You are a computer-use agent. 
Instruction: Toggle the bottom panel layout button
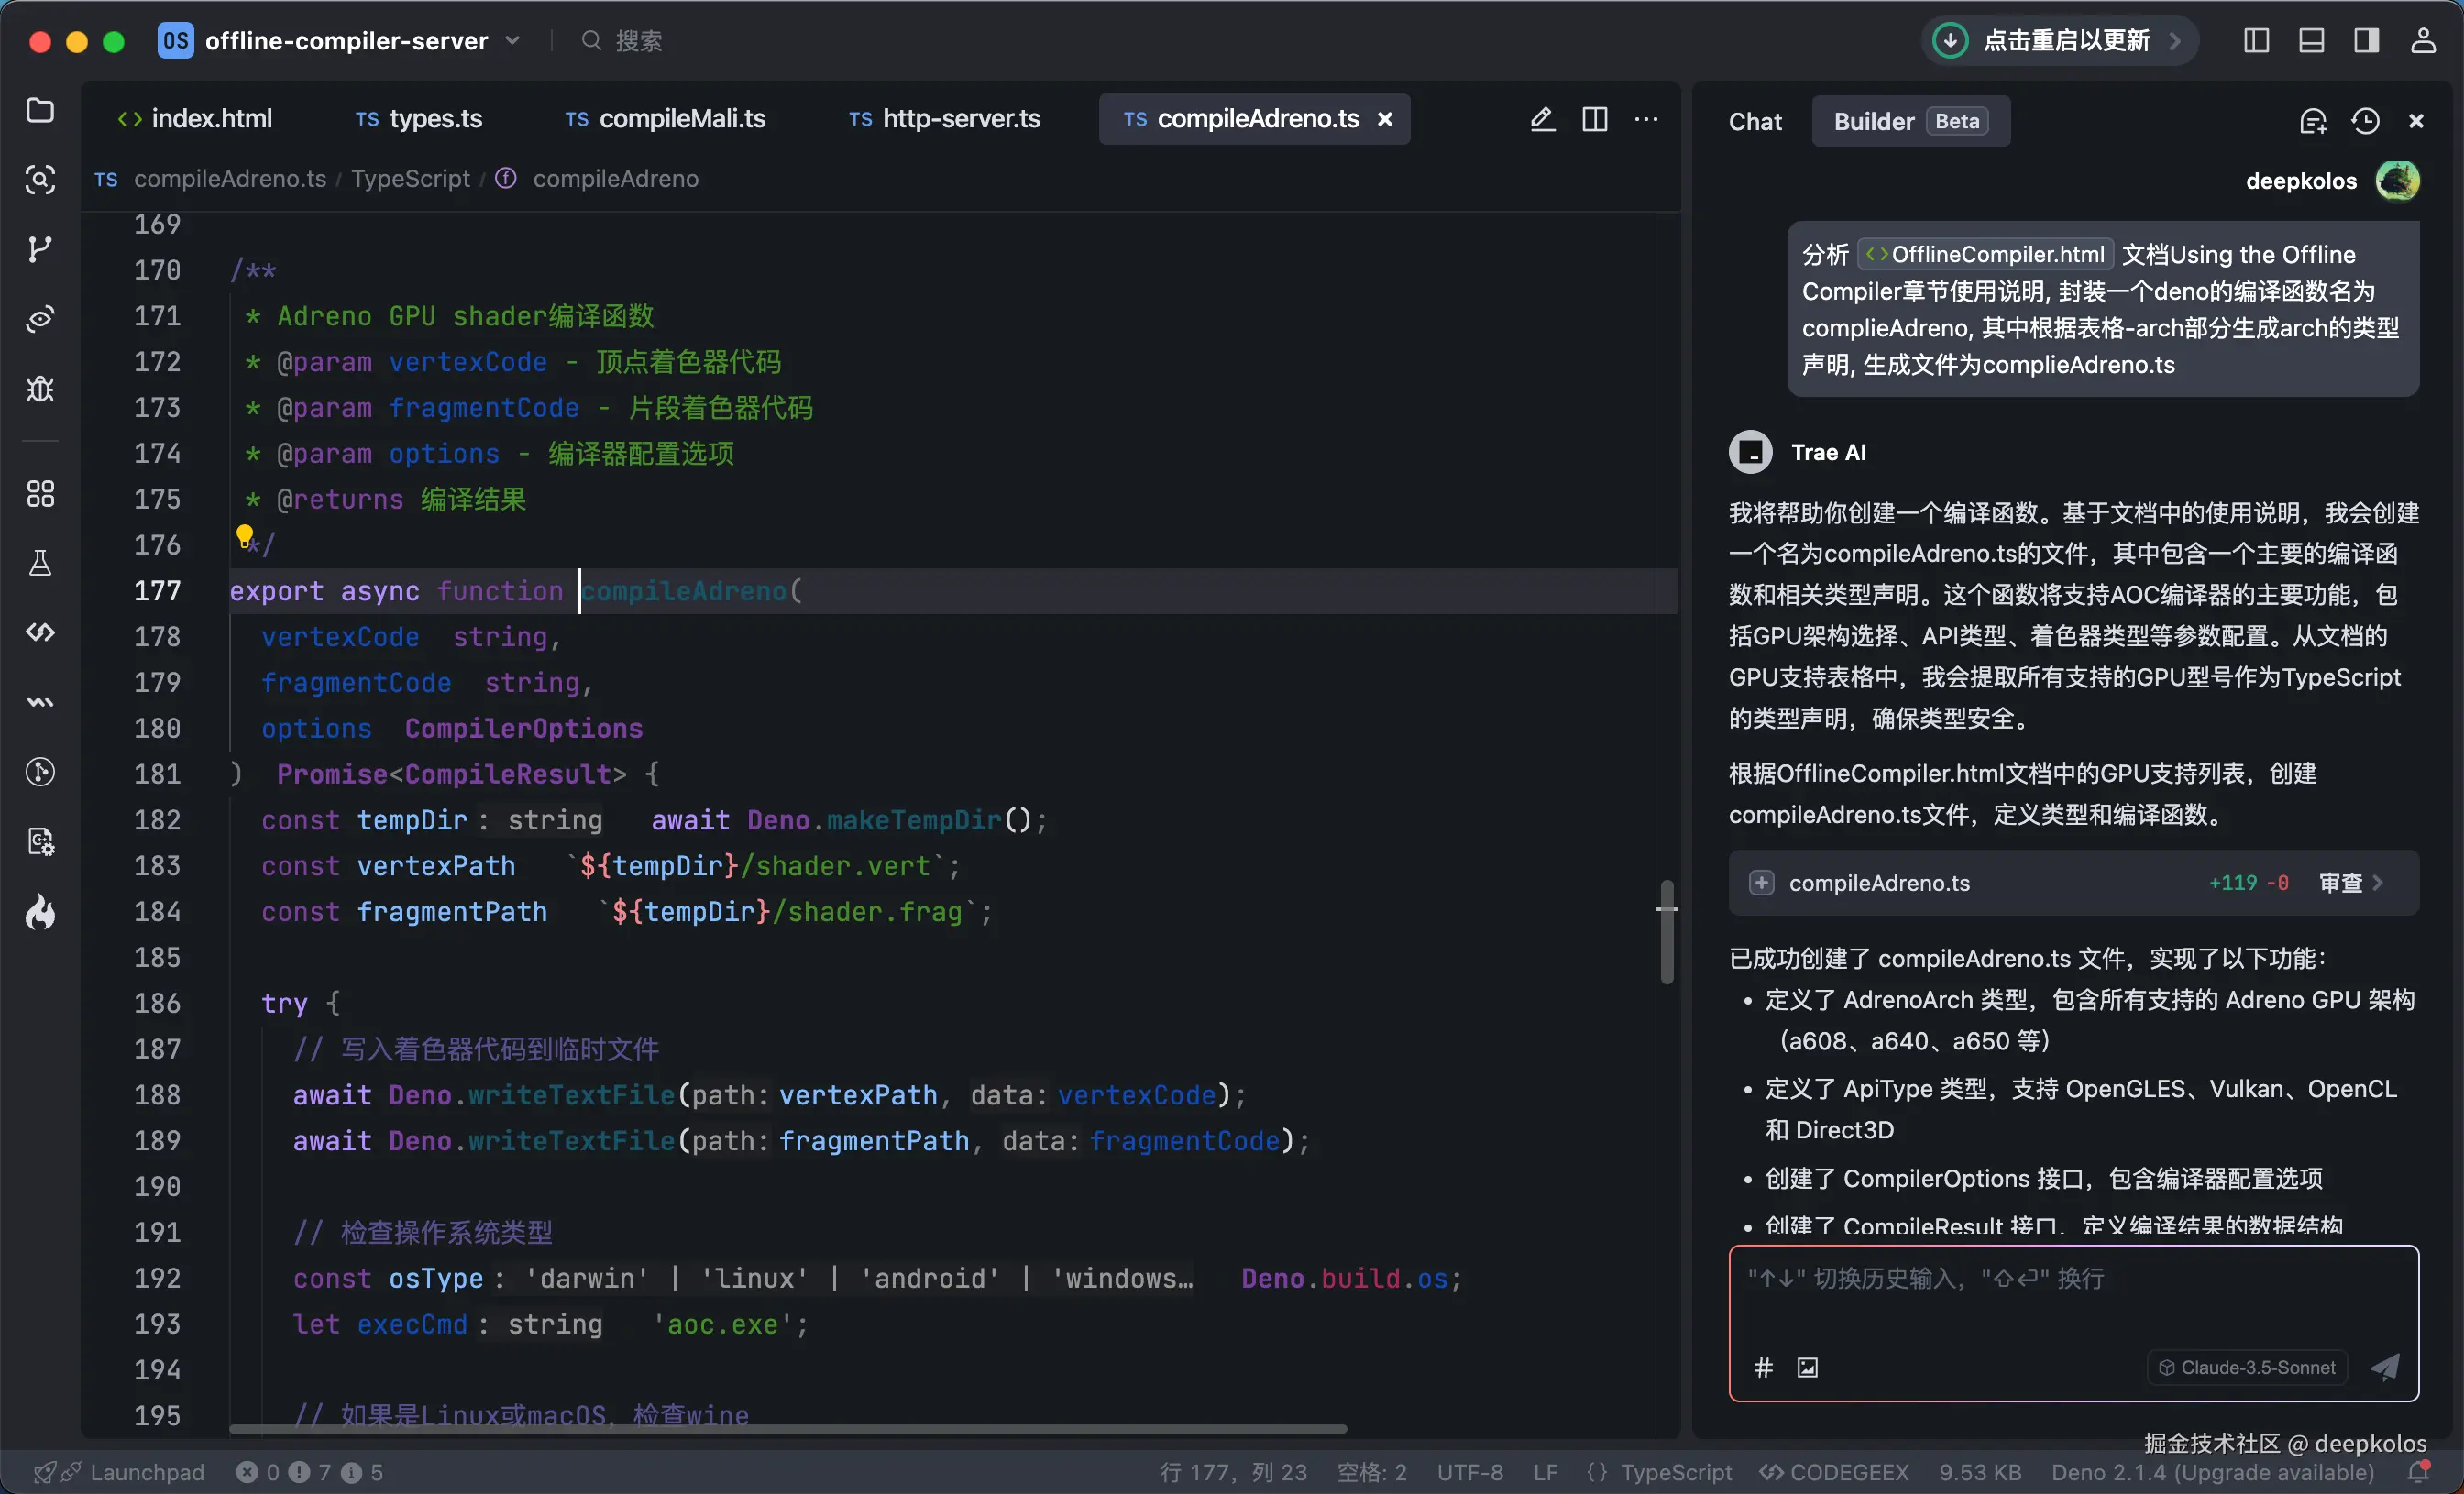2311,40
